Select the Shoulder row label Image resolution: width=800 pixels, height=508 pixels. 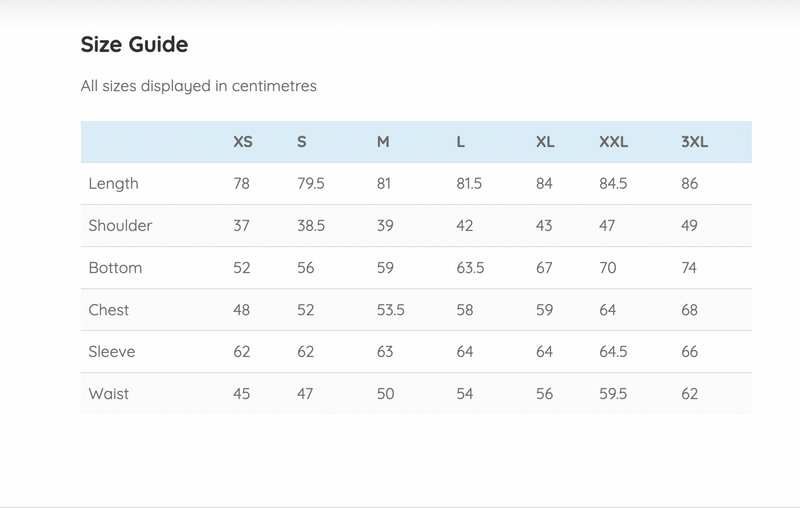coord(120,225)
